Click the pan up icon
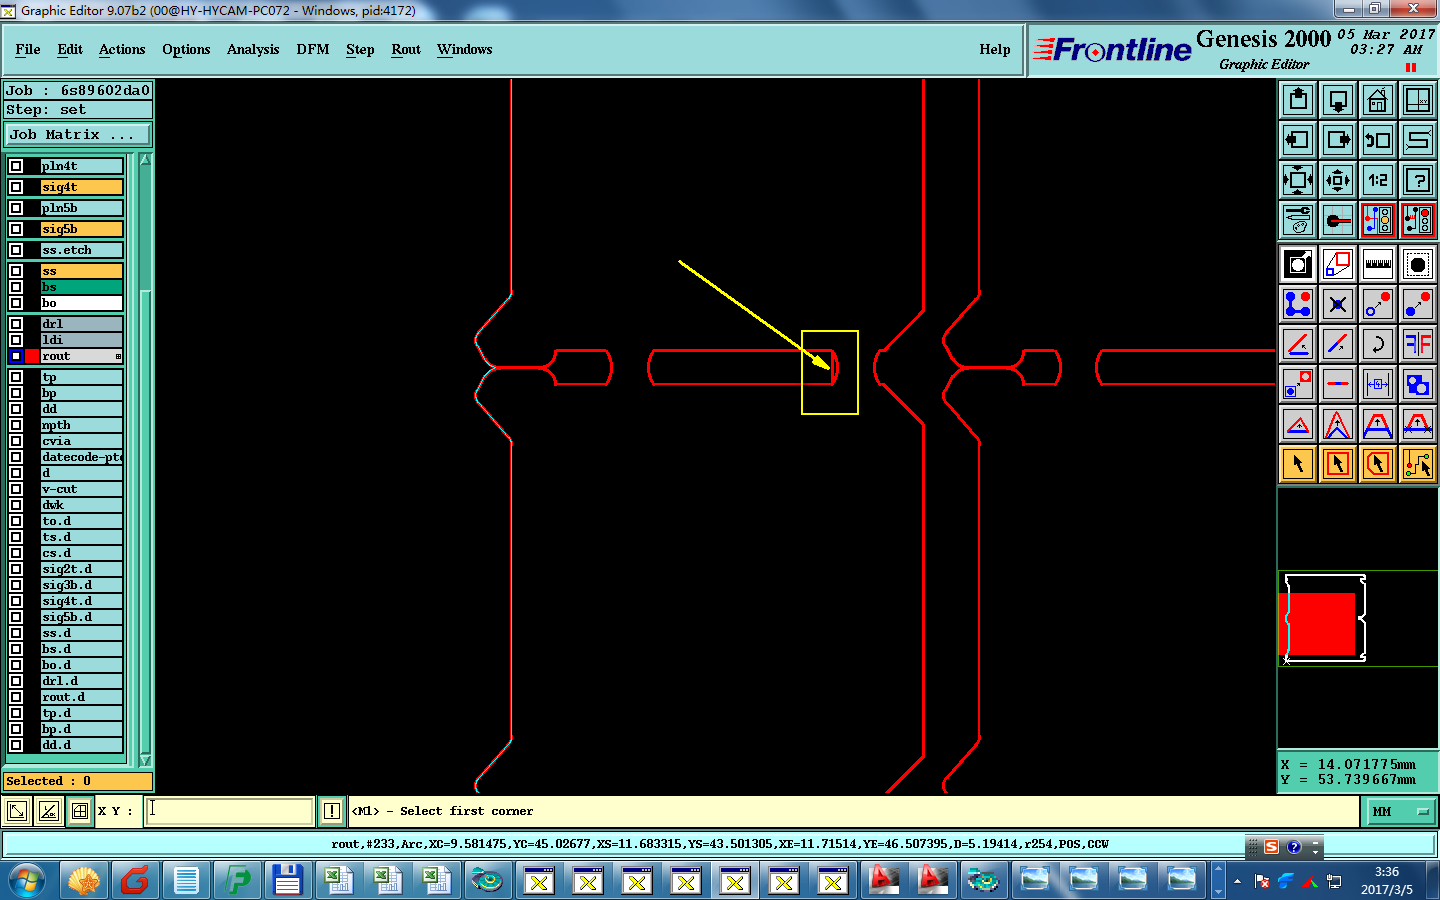 click(1298, 100)
